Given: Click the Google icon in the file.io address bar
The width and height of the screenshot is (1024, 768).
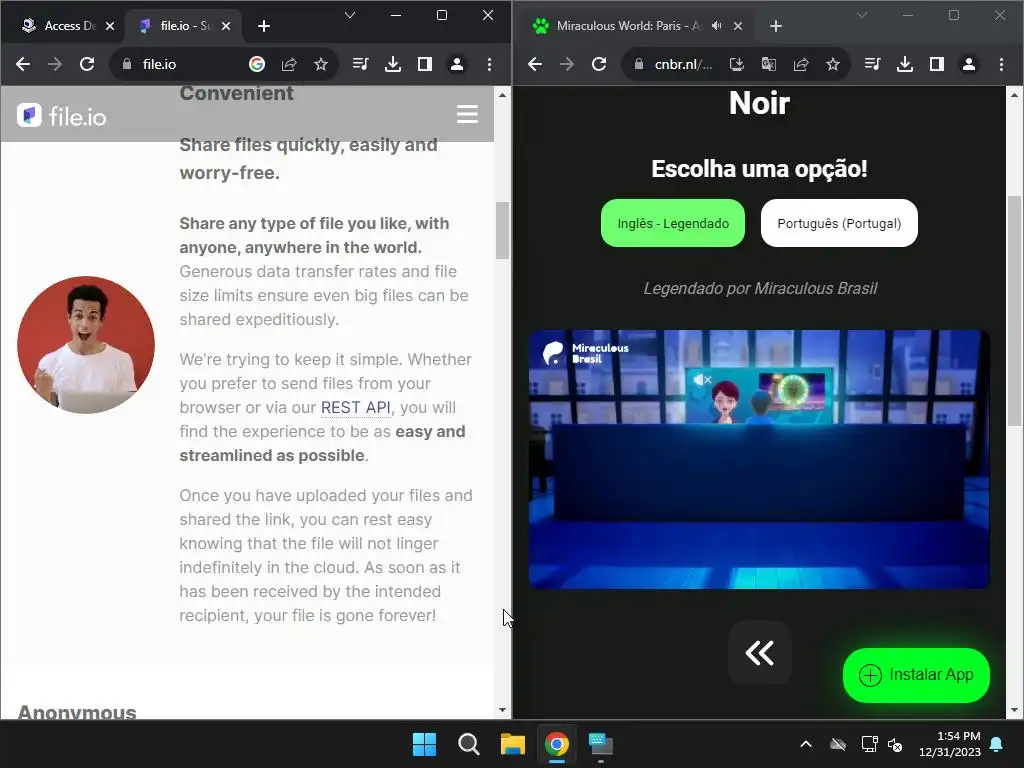Looking at the screenshot, I should [257, 64].
